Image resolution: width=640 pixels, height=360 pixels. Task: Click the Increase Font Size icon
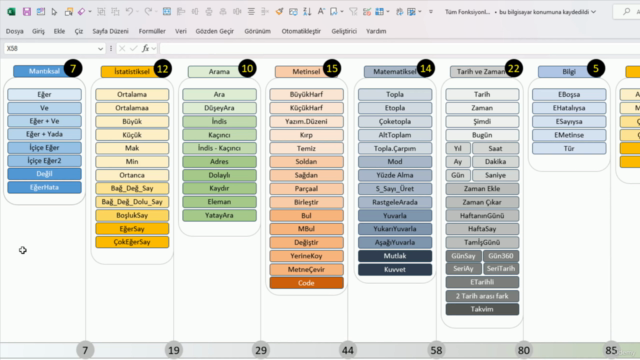pyautogui.click(x=321, y=12)
